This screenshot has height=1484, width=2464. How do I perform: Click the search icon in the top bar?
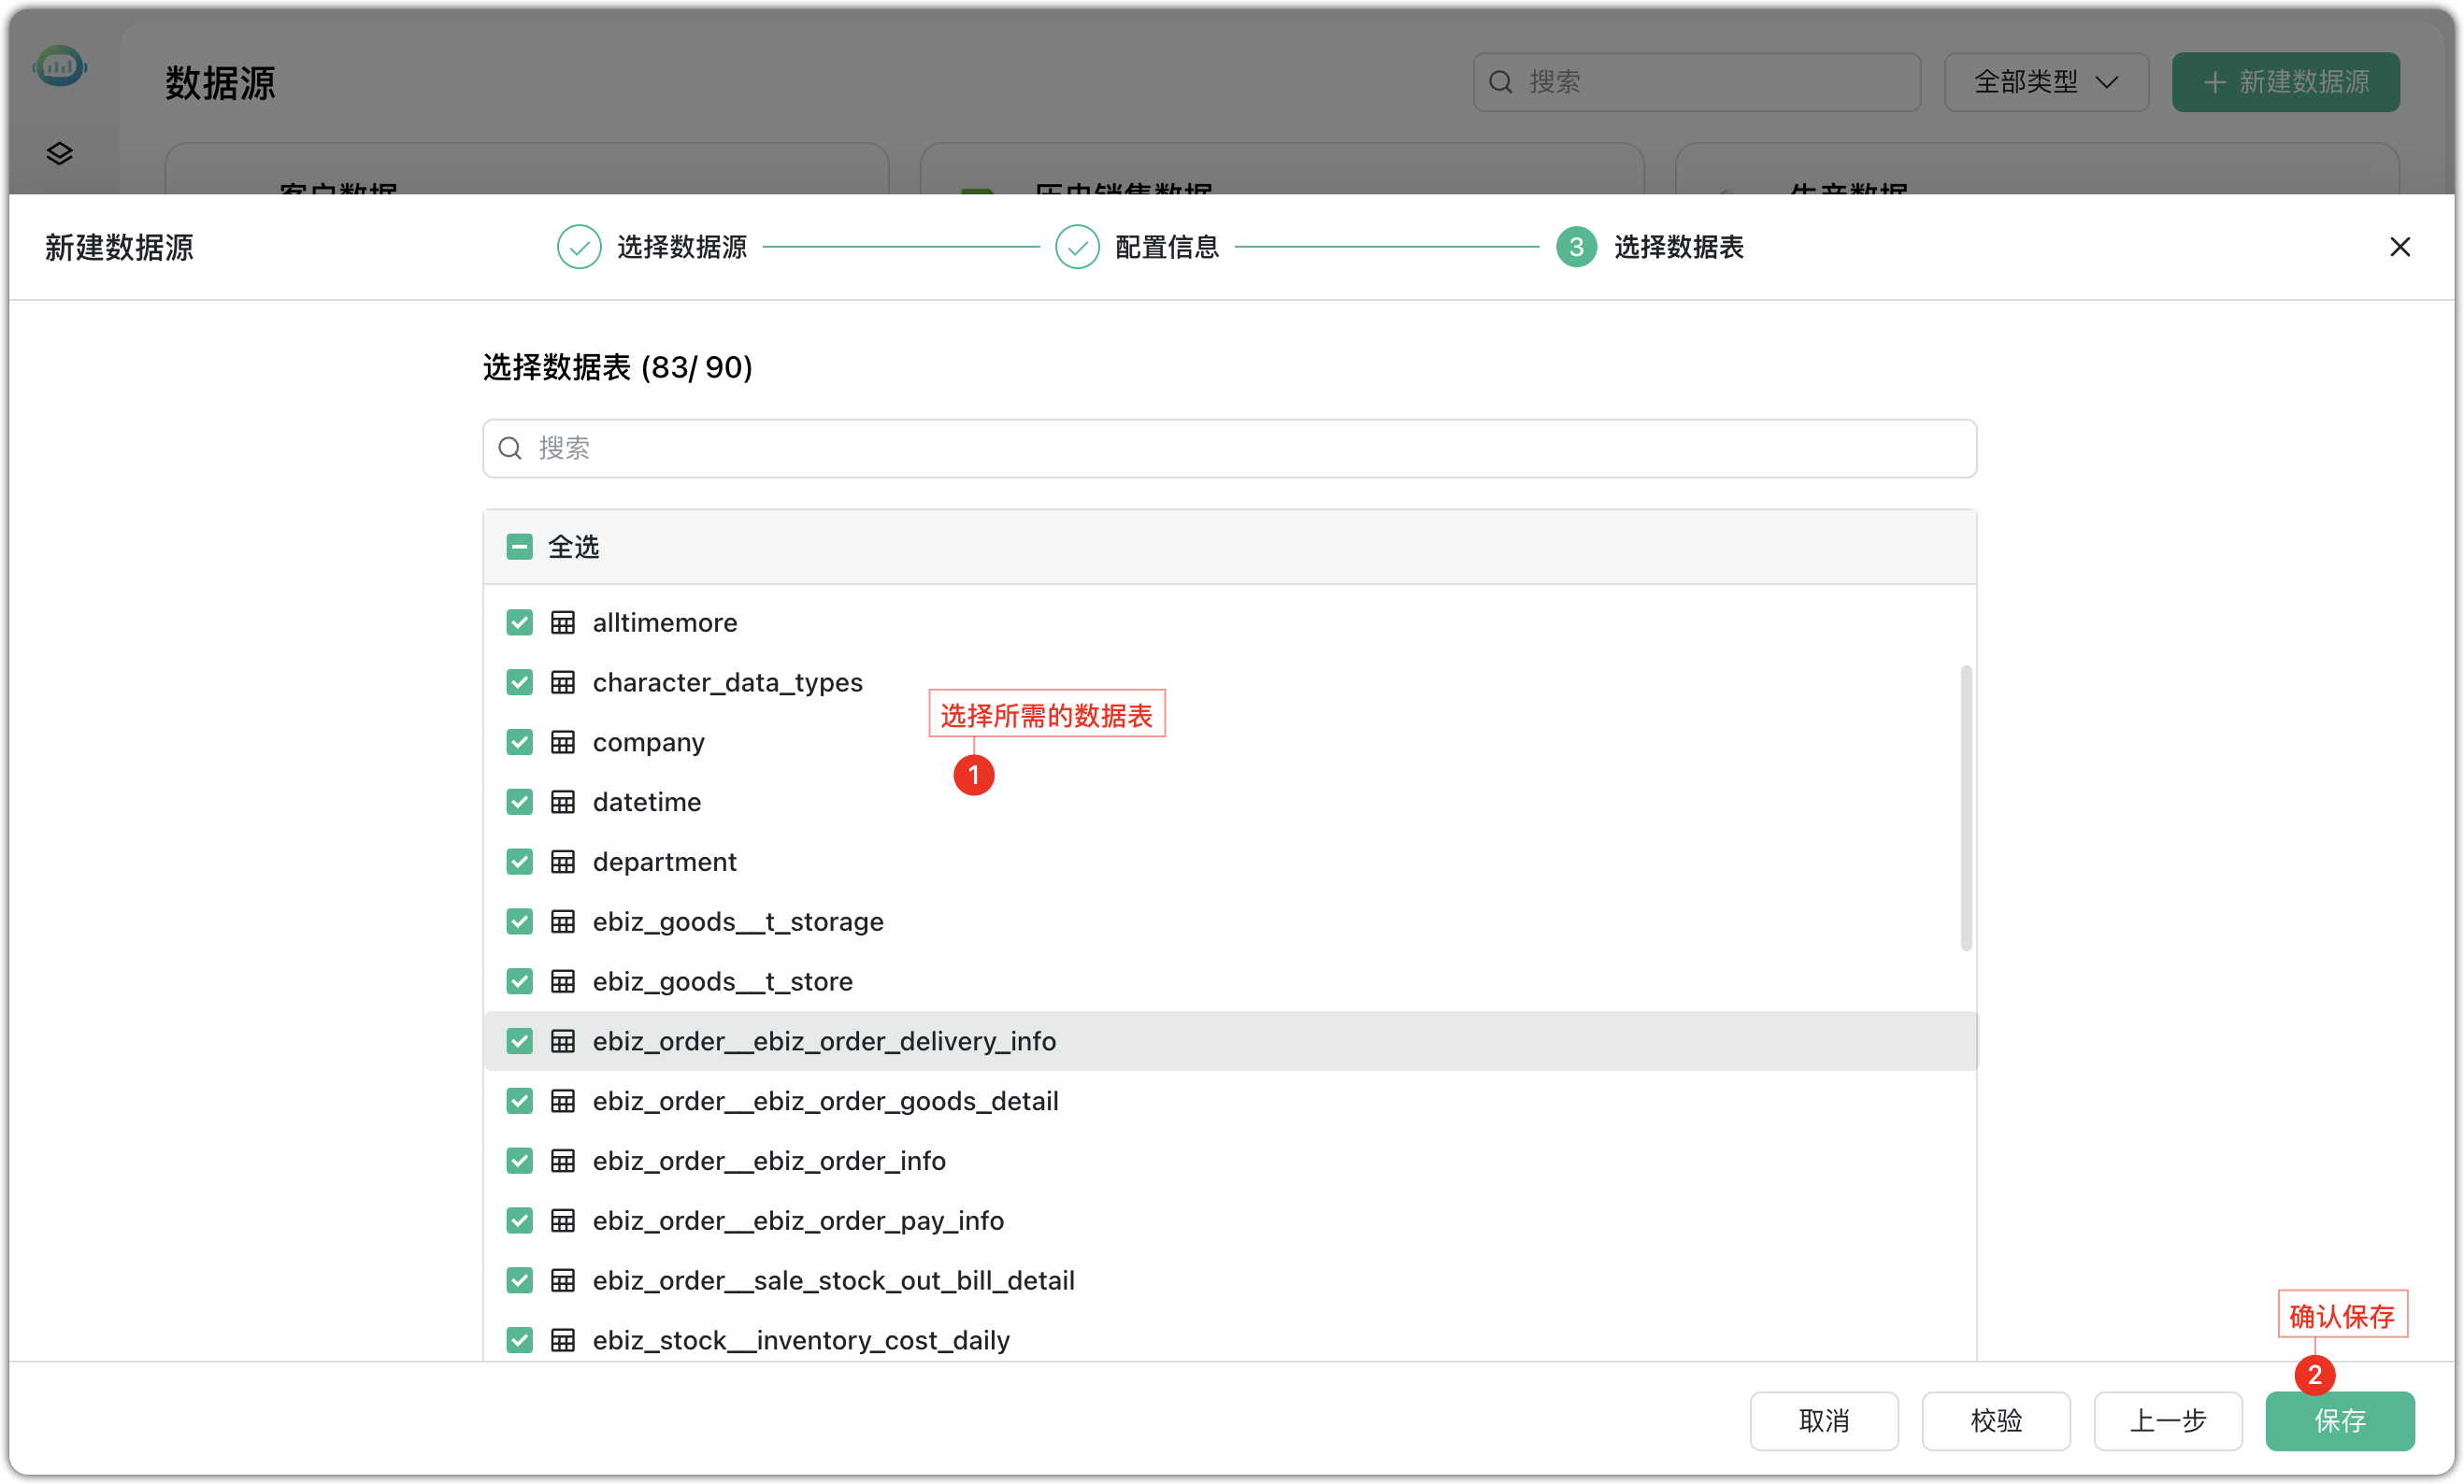click(x=1500, y=81)
